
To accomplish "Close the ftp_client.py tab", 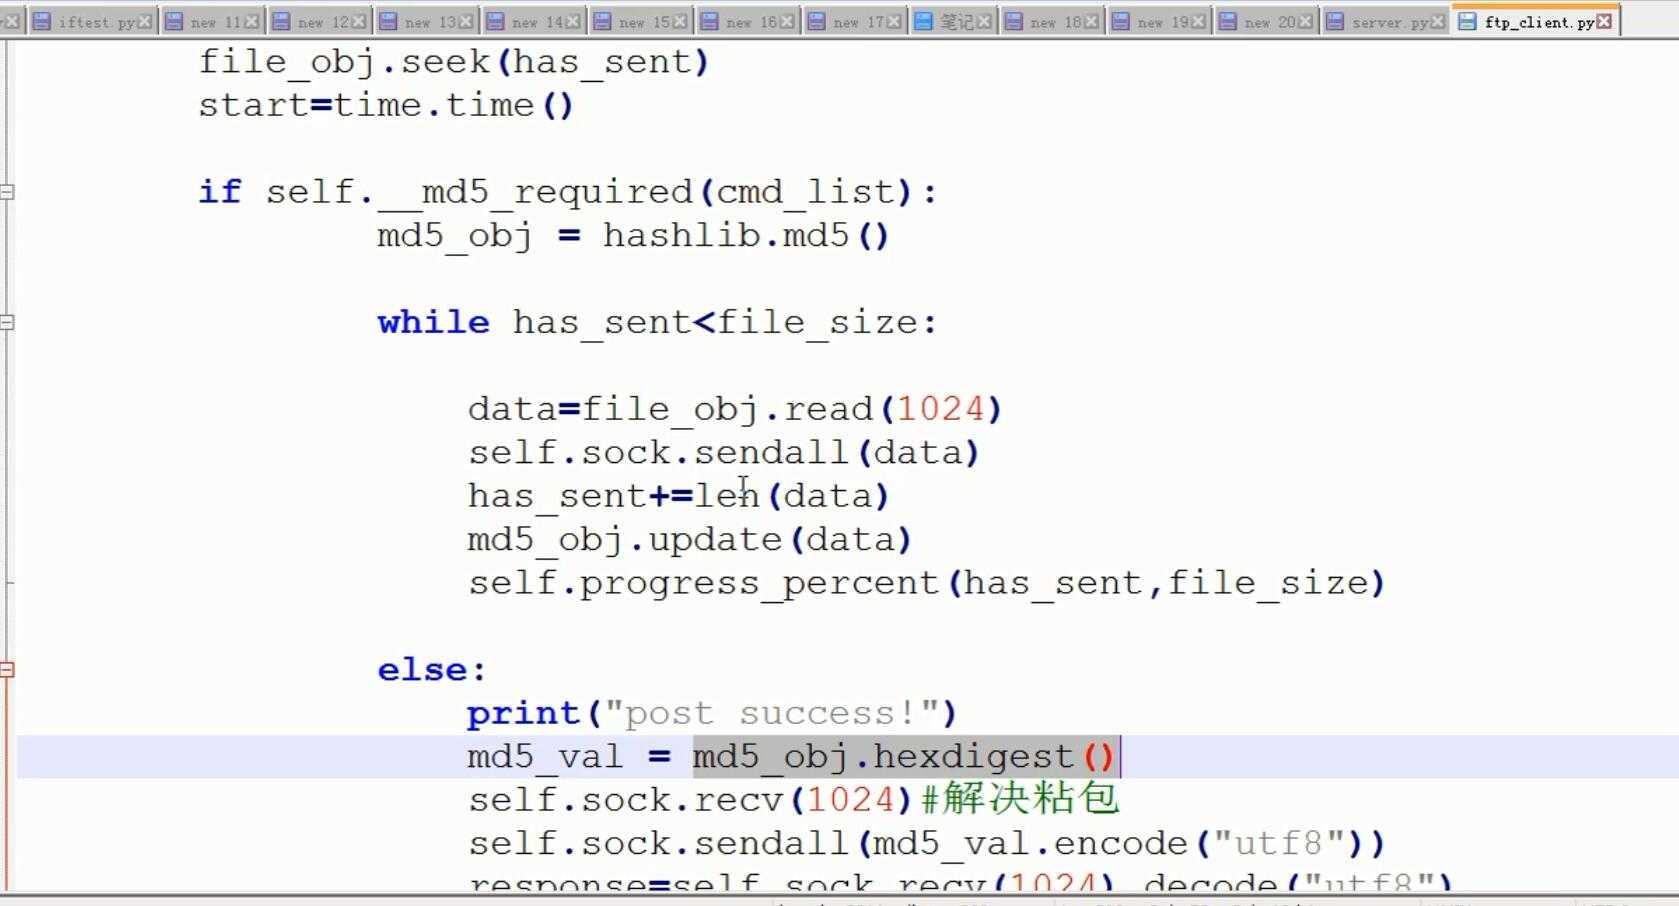I will 1604,21.
